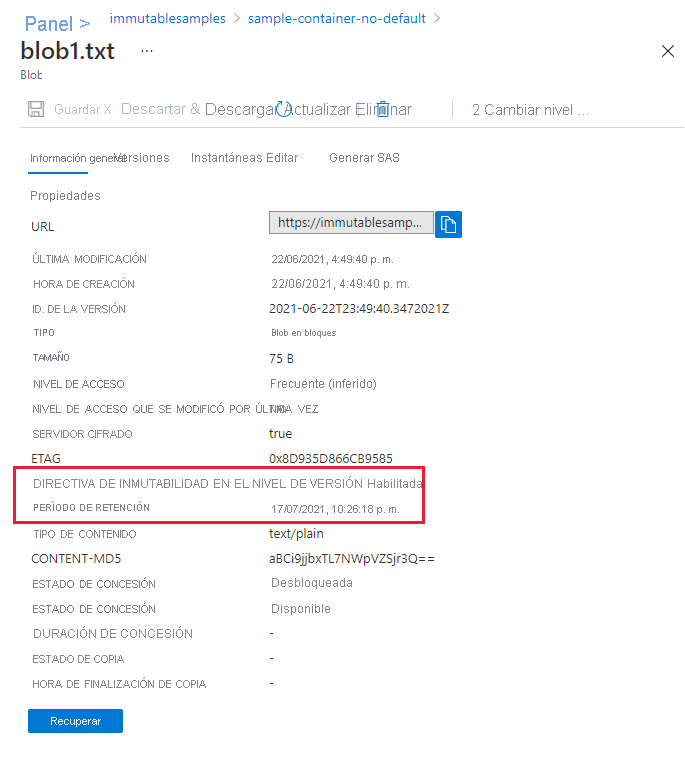Open the Editar tab
The width and height of the screenshot is (685, 757).
point(282,158)
